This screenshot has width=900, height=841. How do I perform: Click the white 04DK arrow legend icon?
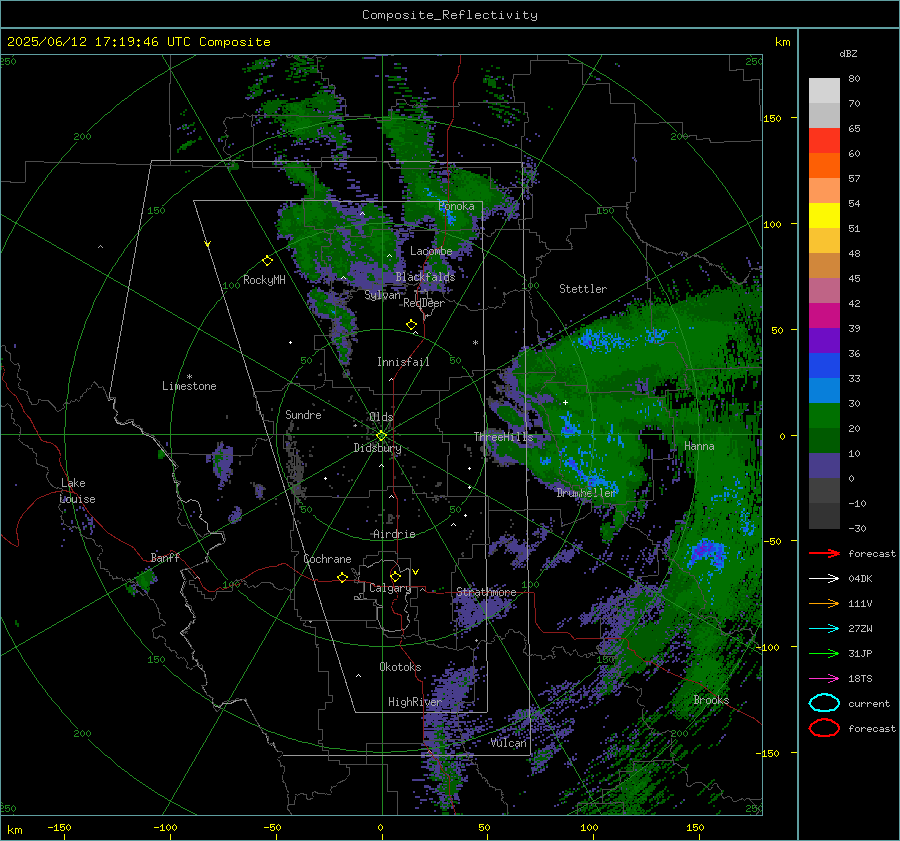point(824,578)
